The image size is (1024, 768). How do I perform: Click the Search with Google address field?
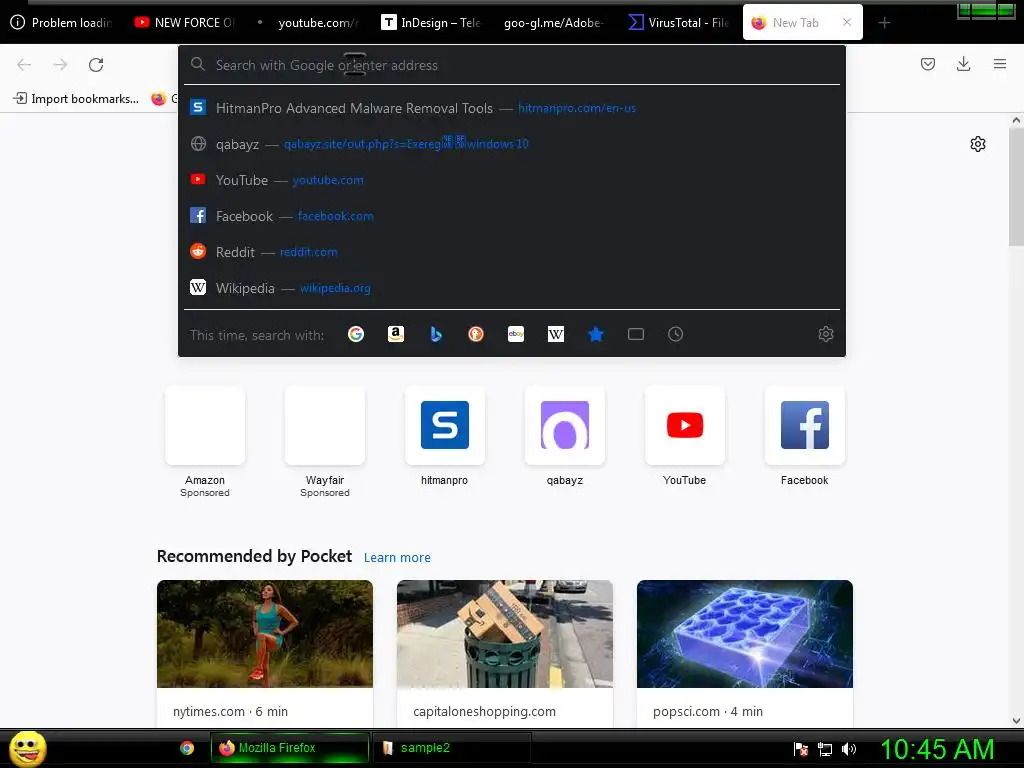click(x=512, y=65)
